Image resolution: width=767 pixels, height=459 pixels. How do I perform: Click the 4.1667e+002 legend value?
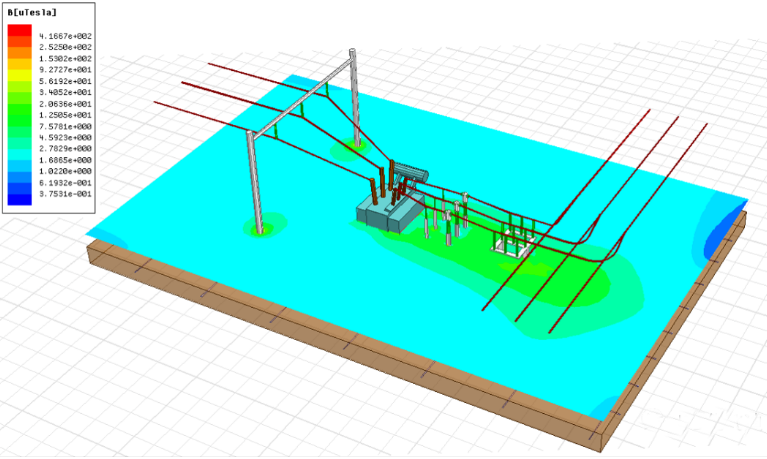66,36
